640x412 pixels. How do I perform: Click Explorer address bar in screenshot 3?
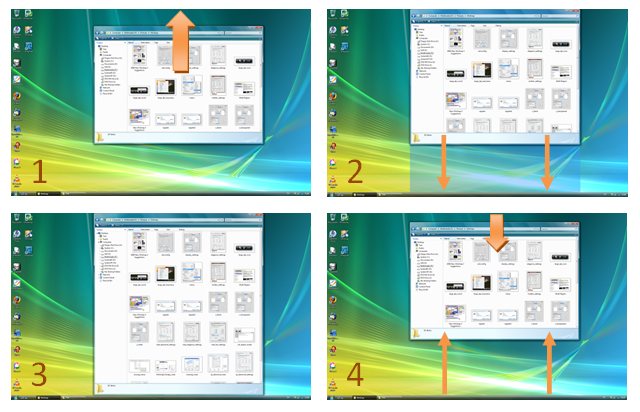coord(164,220)
